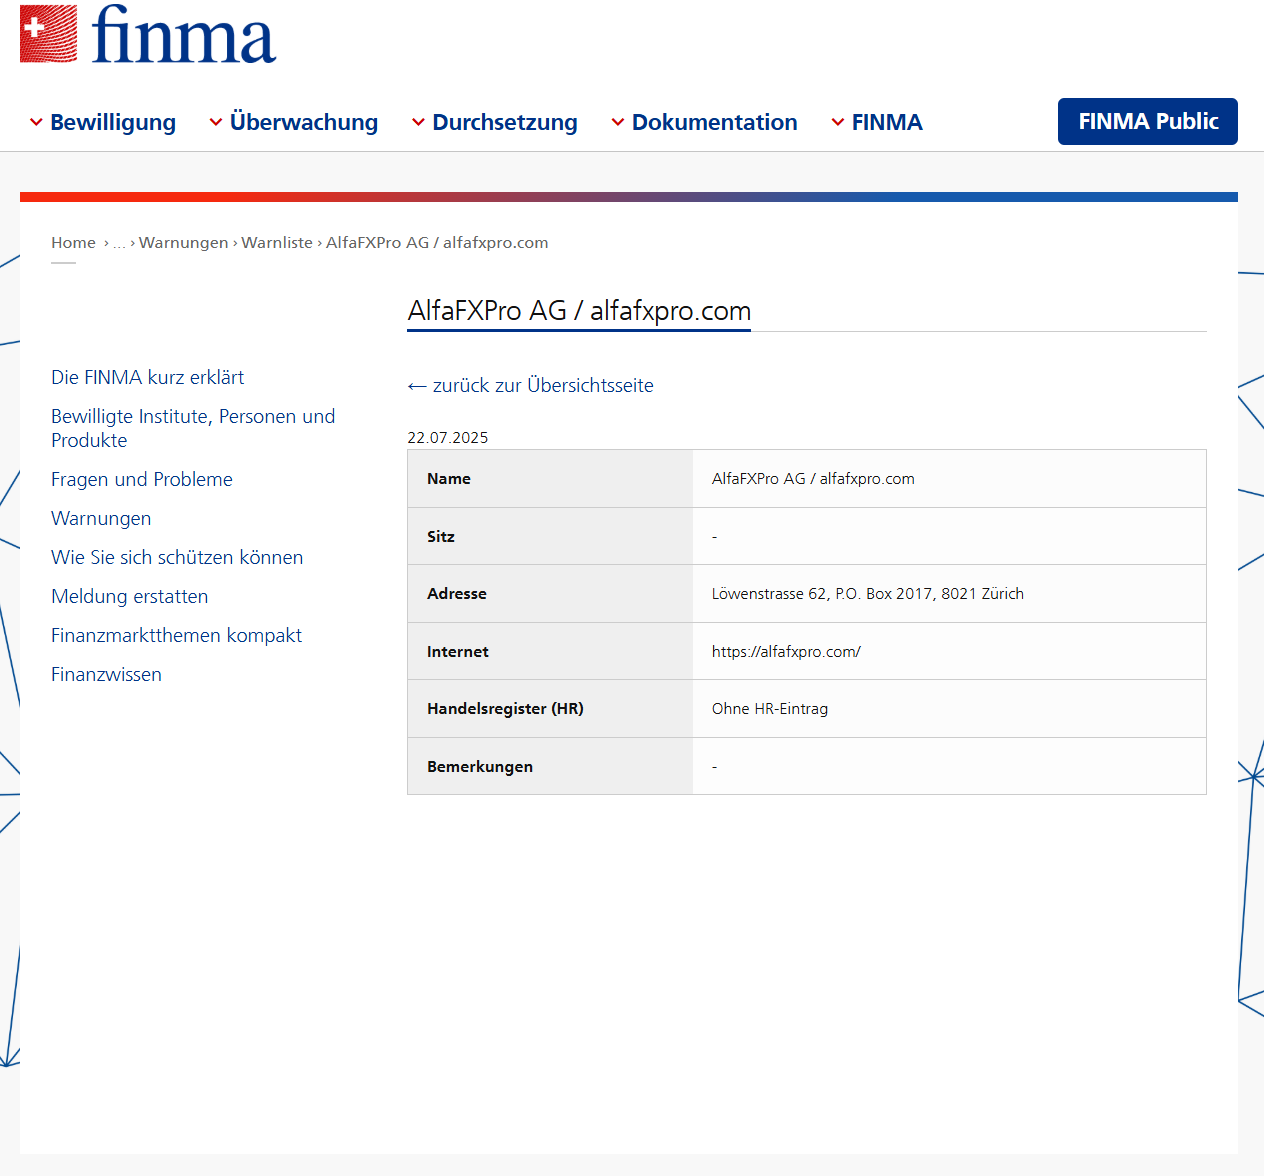Open the FINMA navigation item
Screen dimensions: 1264x1176
pyautogui.click(x=887, y=122)
